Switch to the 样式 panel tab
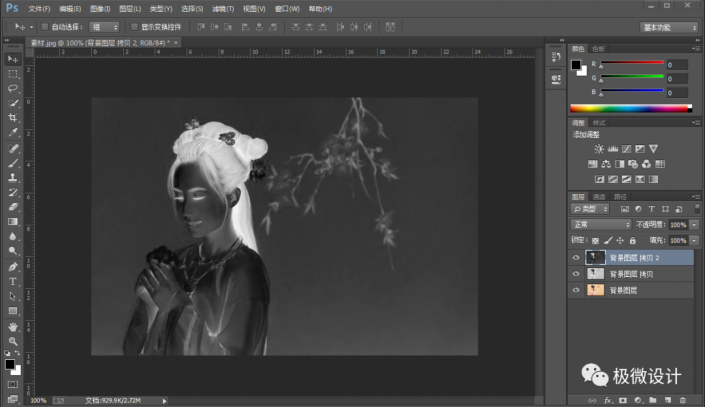The height and width of the screenshot is (407, 705). [598, 122]
